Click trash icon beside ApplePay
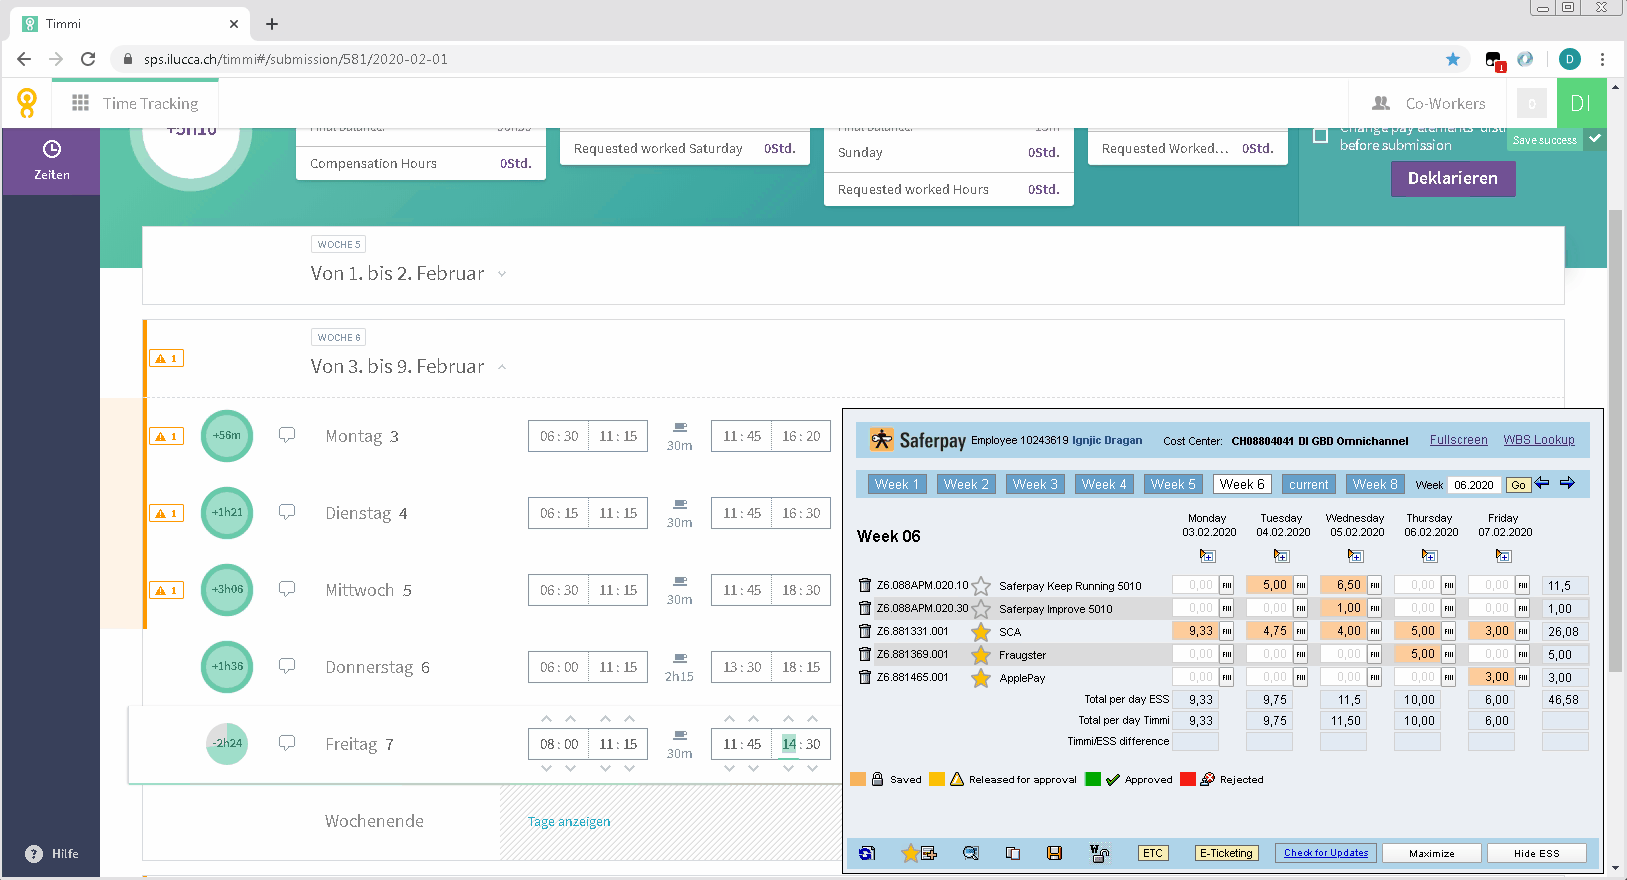Image resolution: width=1627 pixels, height=880 pixels. point(865,677)
